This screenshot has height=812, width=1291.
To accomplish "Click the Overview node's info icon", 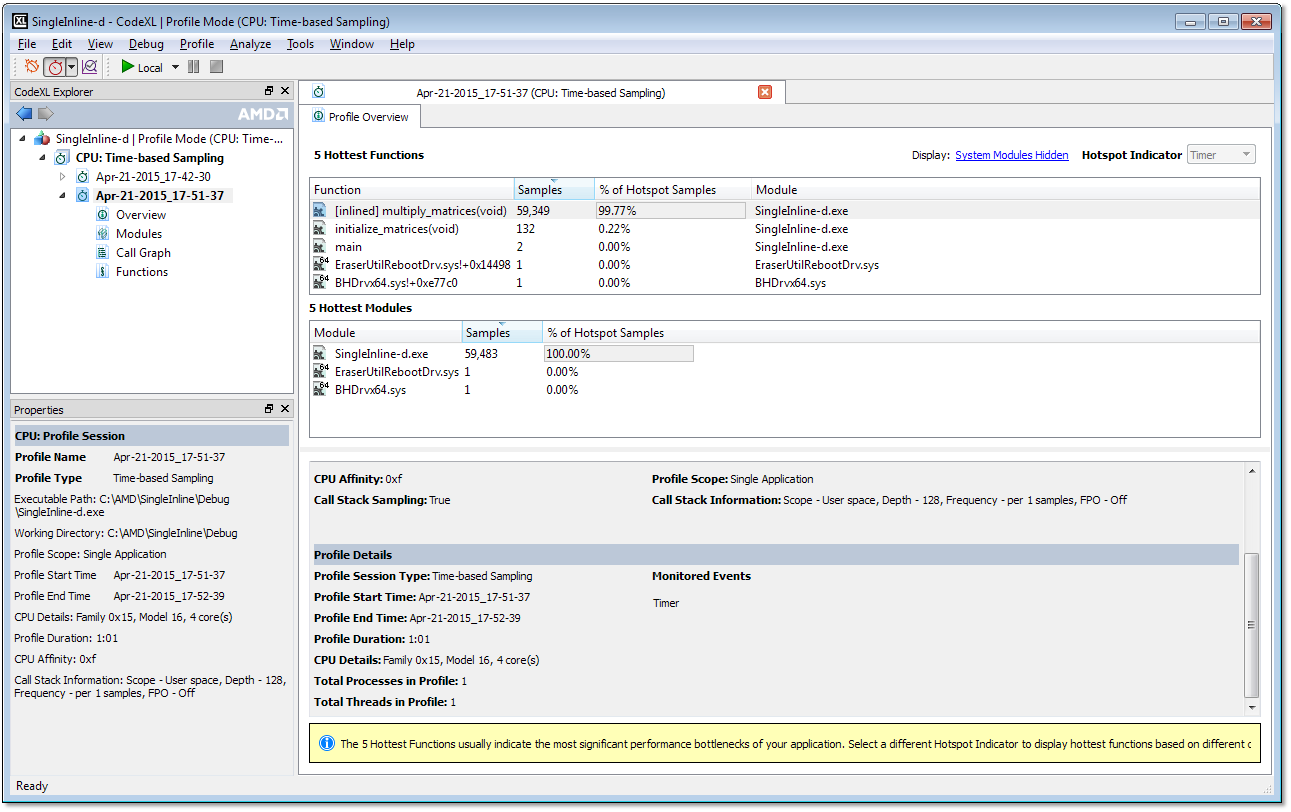I will click(x=102, y=215).
